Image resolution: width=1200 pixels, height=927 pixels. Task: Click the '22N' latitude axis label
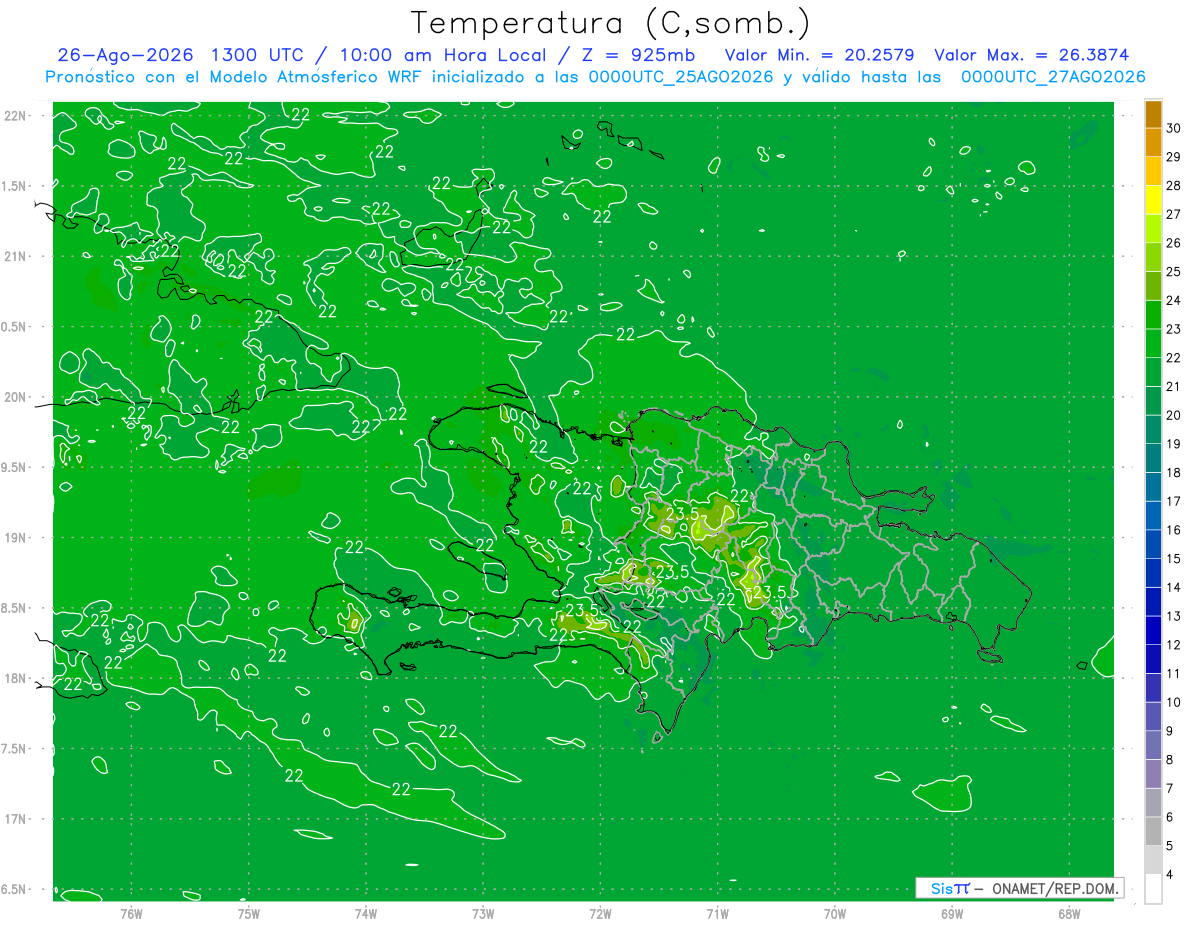pos(16,116)
